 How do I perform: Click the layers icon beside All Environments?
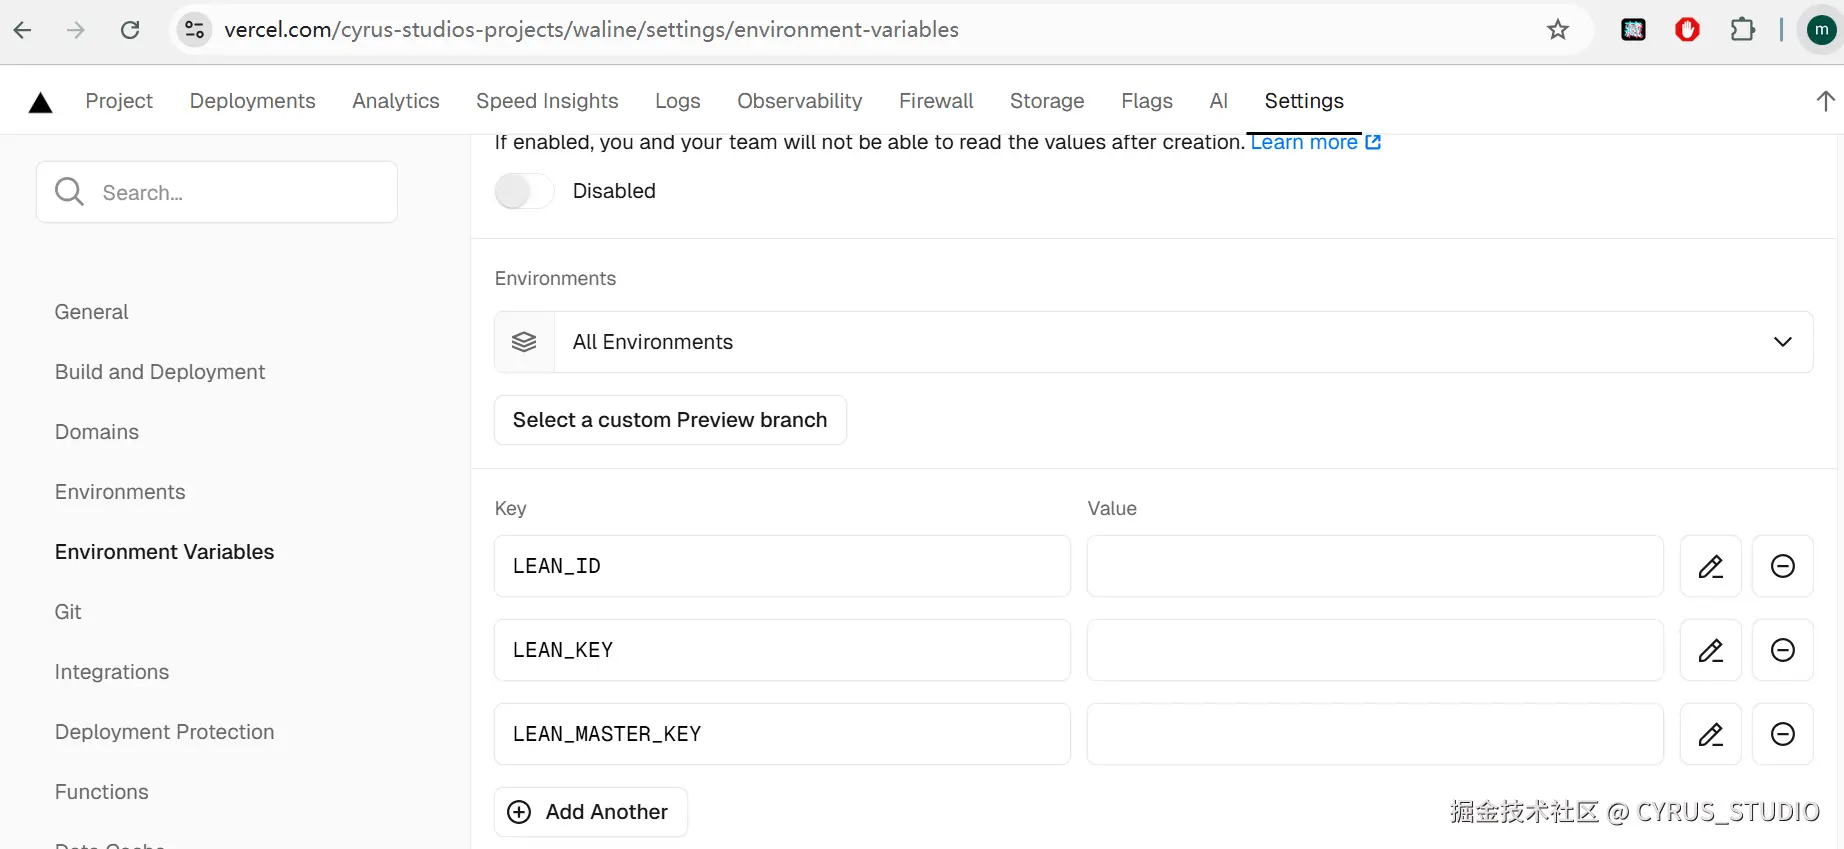coord(524,342)
